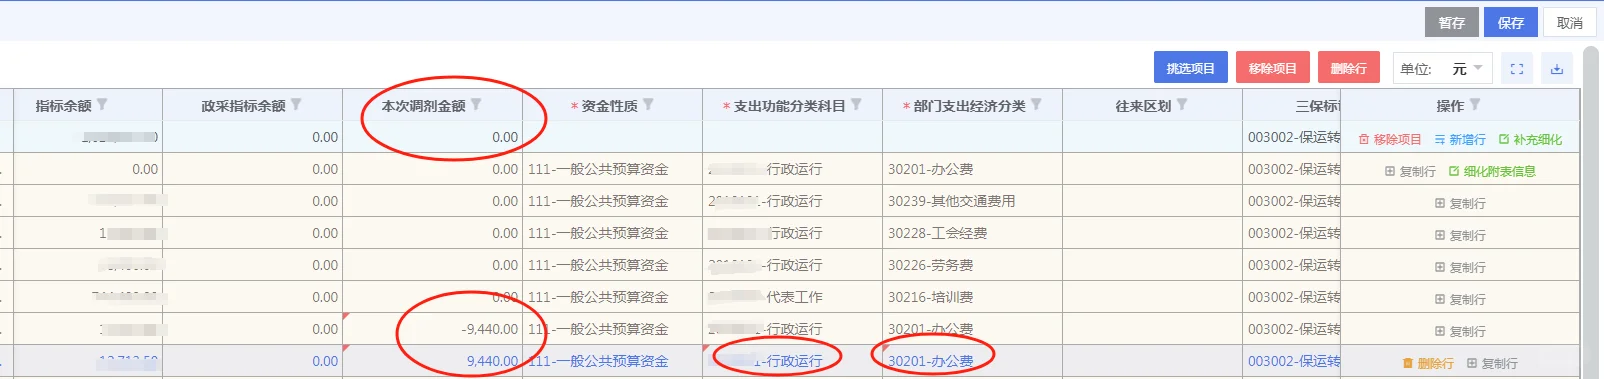Click the fullscreen expand icon
Viewport: 1604px width, 379px height.
(1517, 68)
